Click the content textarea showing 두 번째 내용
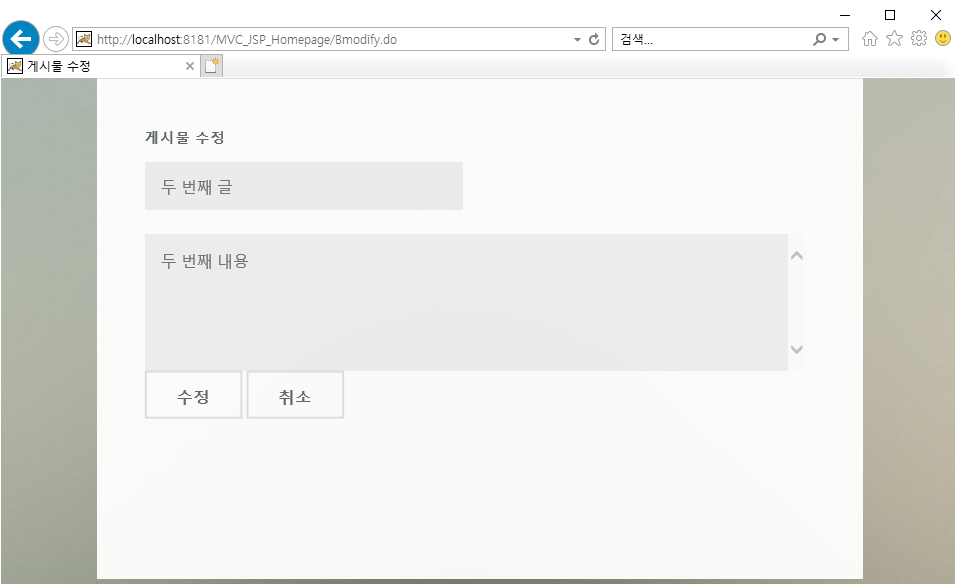This screenshot has height=584, width=955. coord(460,300)
